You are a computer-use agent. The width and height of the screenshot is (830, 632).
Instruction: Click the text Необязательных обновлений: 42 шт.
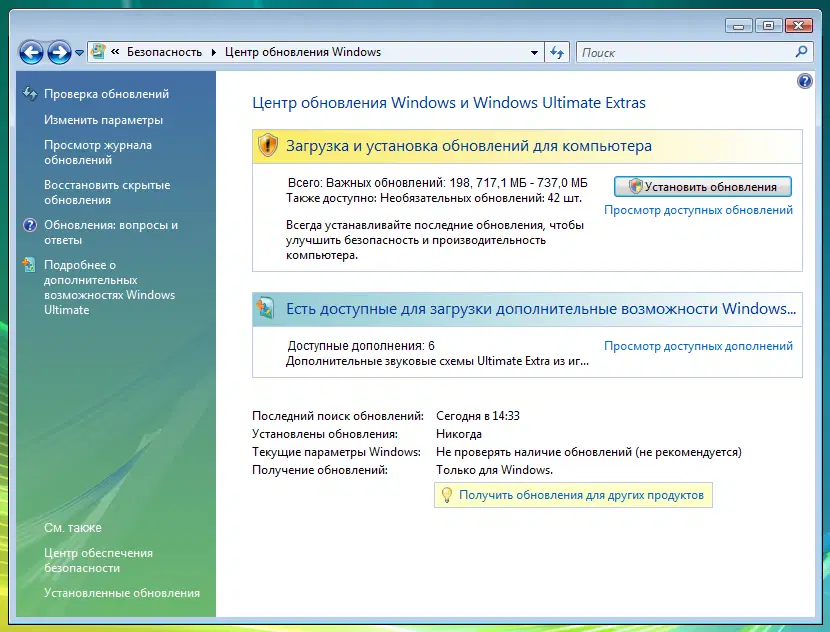(x=481, y=198)
